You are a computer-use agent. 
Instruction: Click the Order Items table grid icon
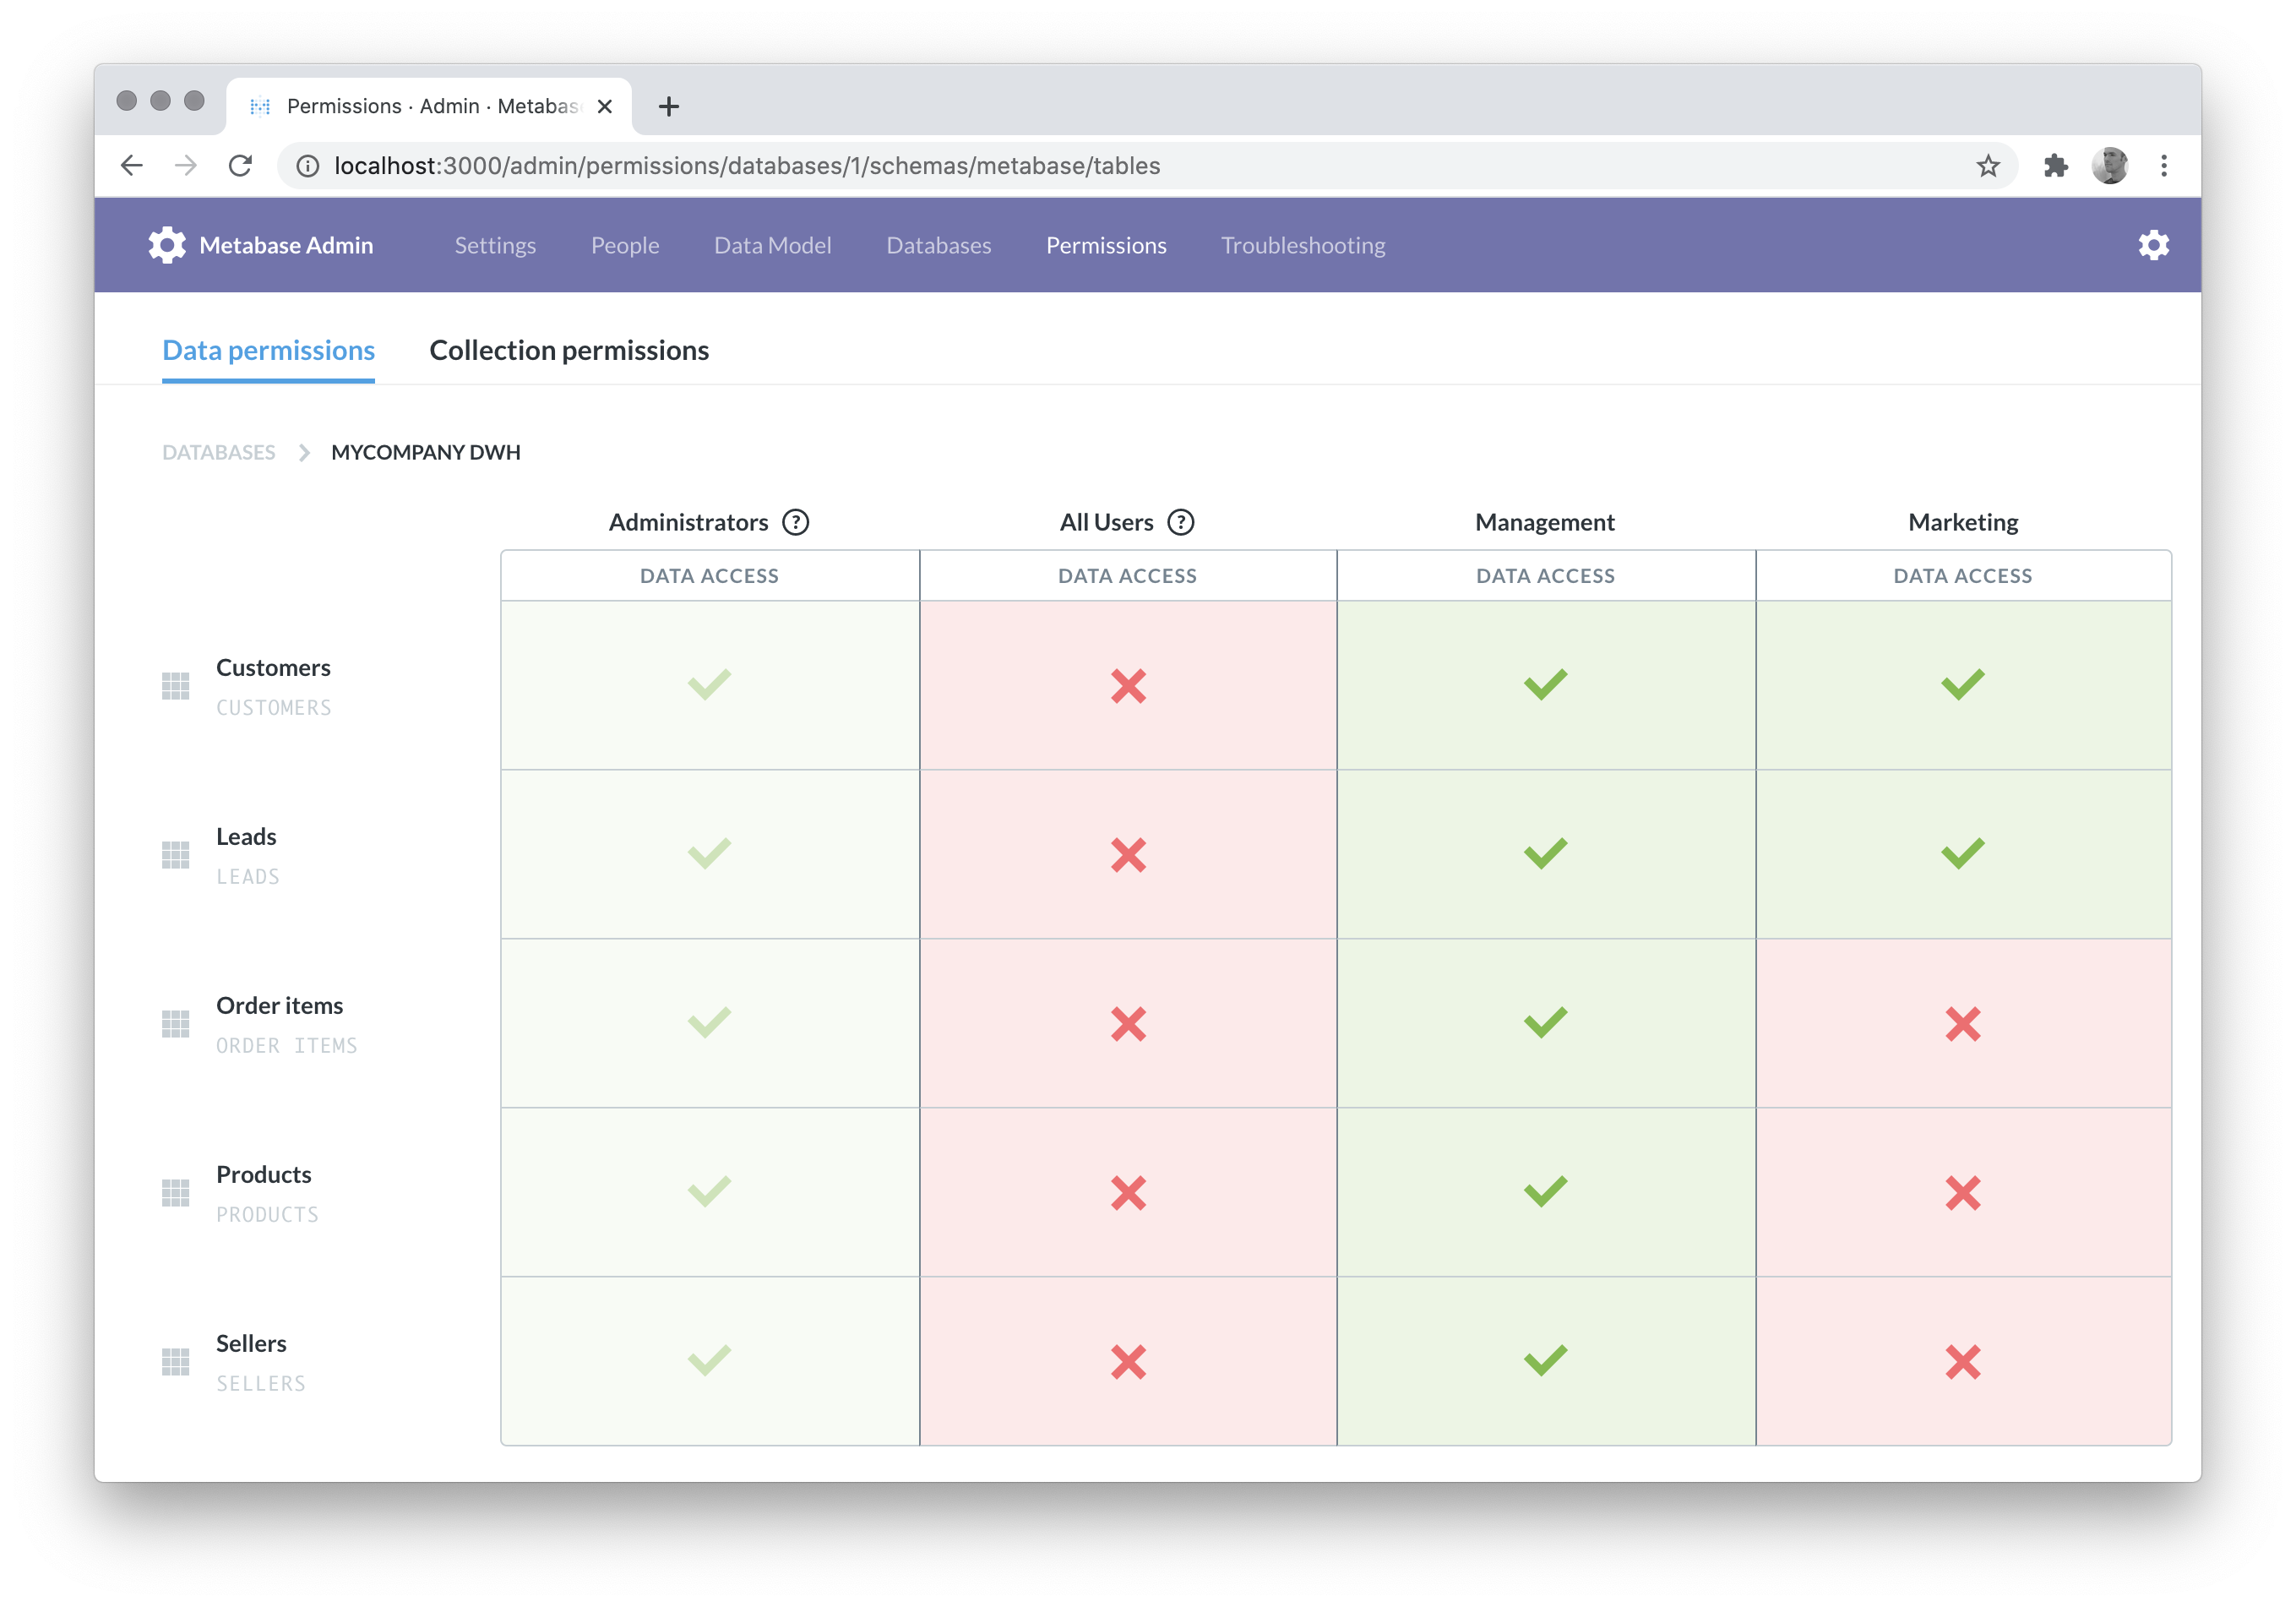click(x=175, y=1026)
